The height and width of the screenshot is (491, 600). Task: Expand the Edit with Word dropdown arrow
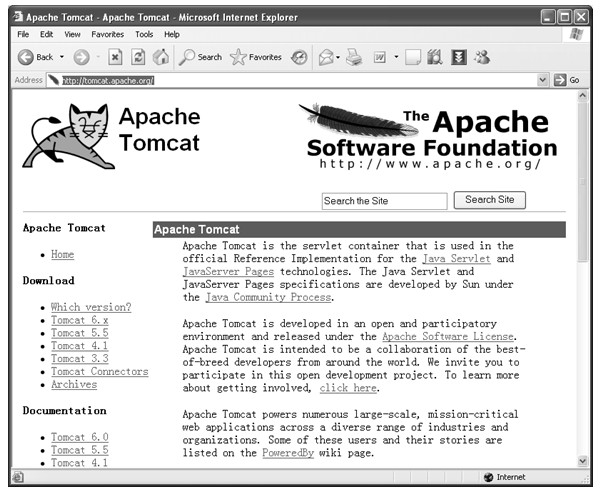tap(396, 57)
